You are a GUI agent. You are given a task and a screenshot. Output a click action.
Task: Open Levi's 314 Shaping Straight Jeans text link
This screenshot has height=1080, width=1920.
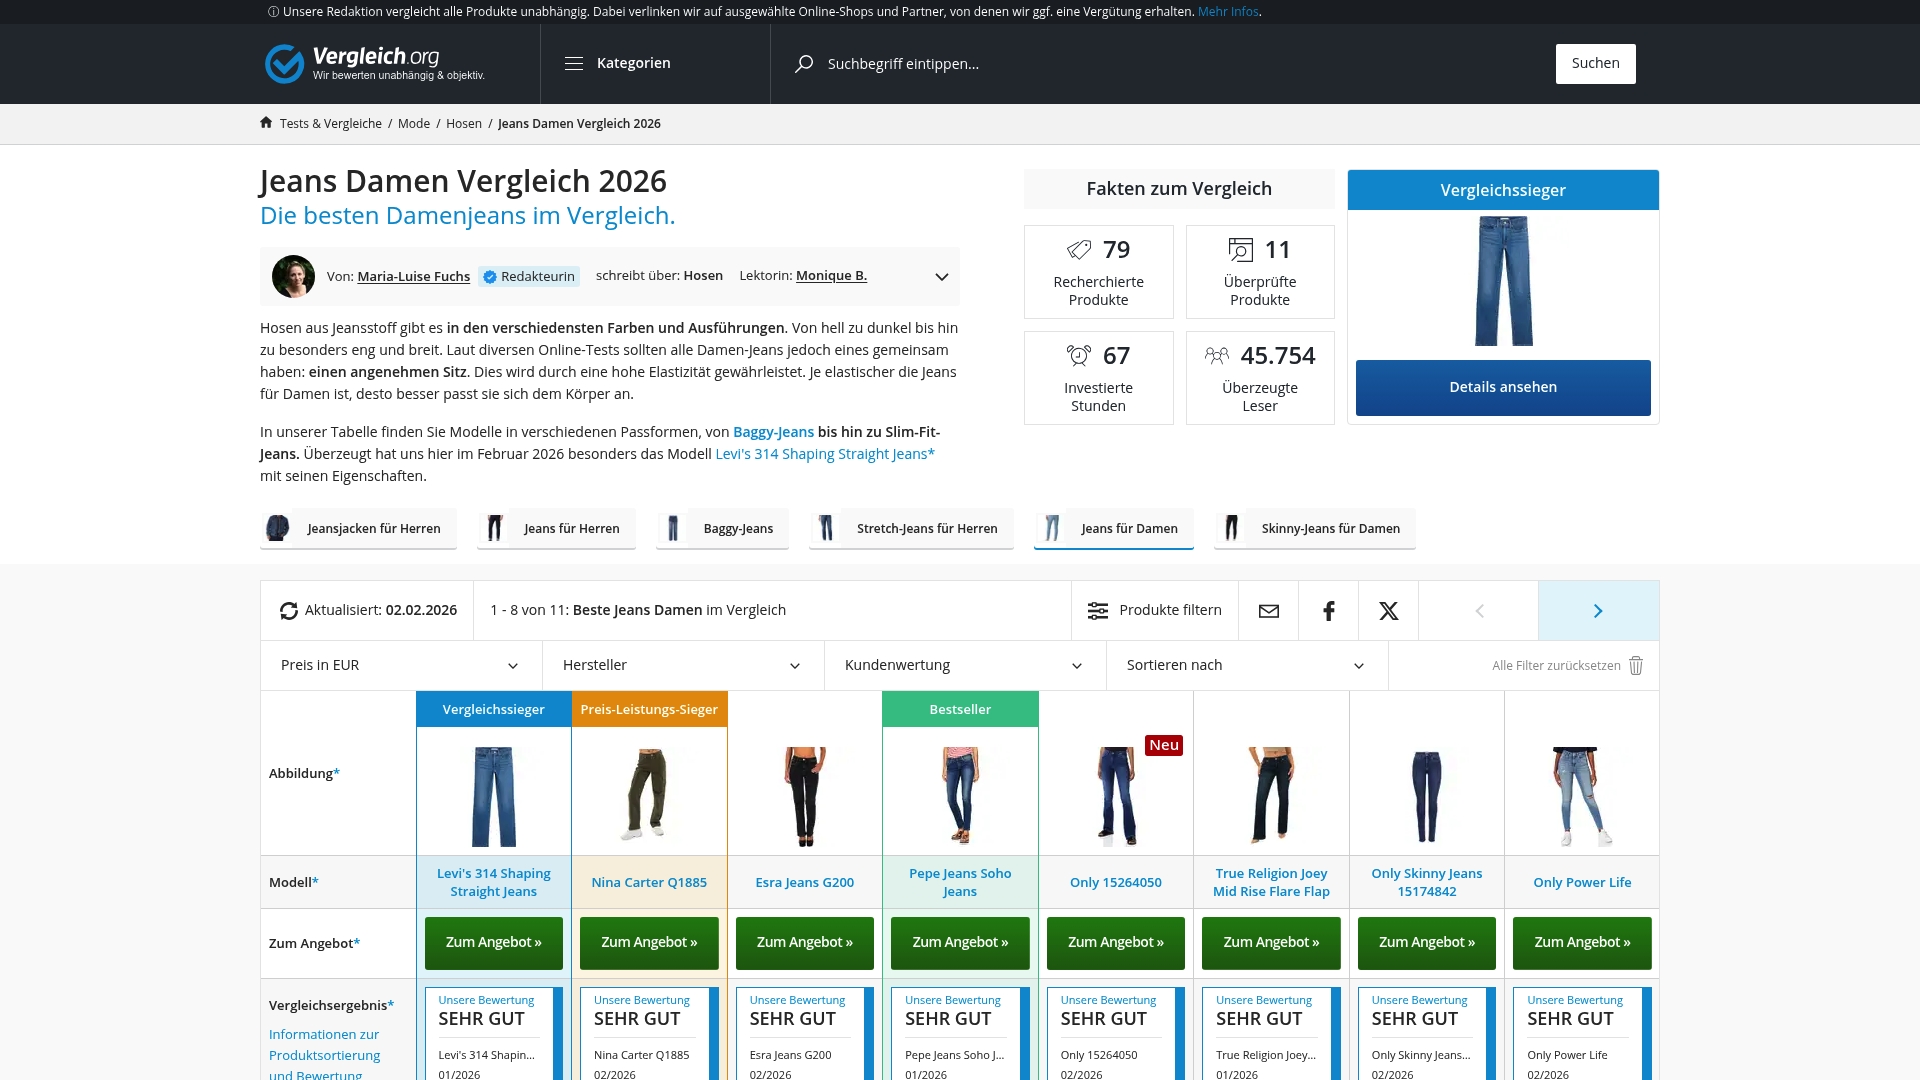coord(825,454)
